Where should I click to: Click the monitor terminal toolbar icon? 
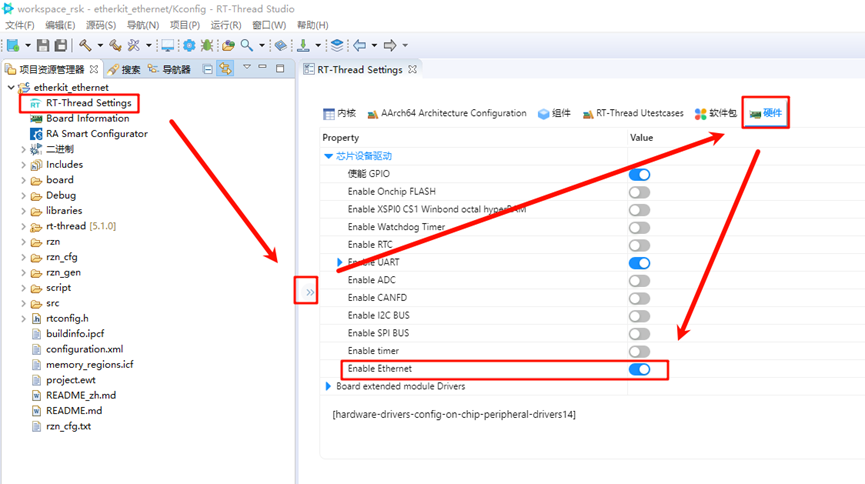167,45
